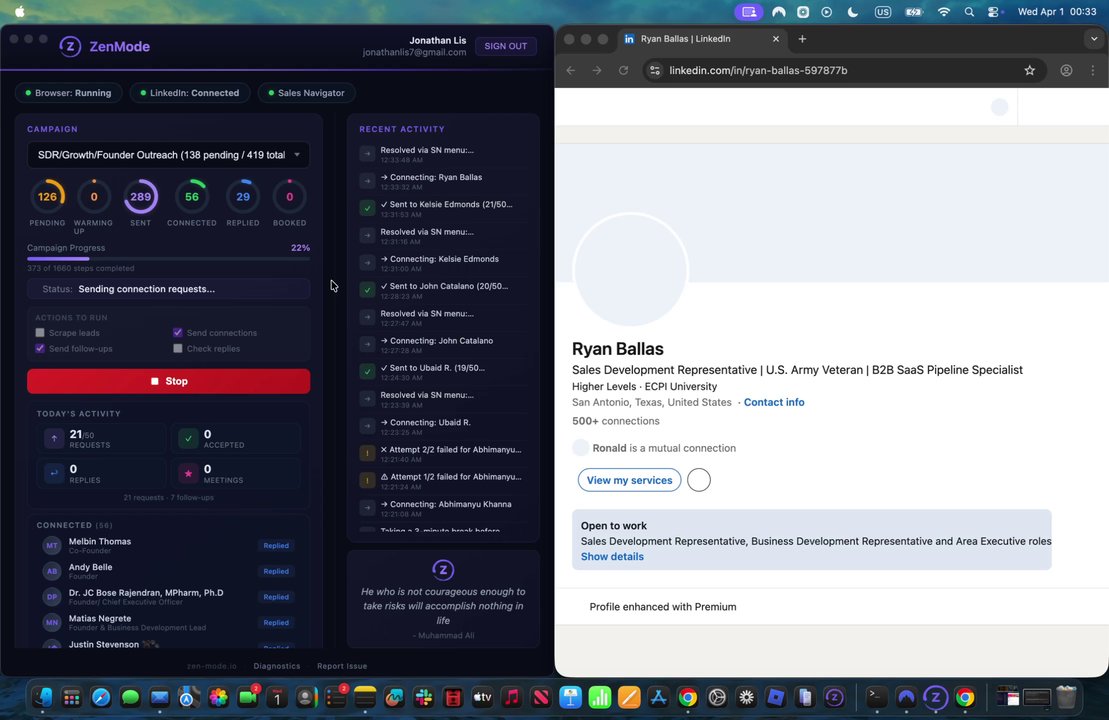
Task: Enable the Check replies checkbox
Action: point(178,348)
